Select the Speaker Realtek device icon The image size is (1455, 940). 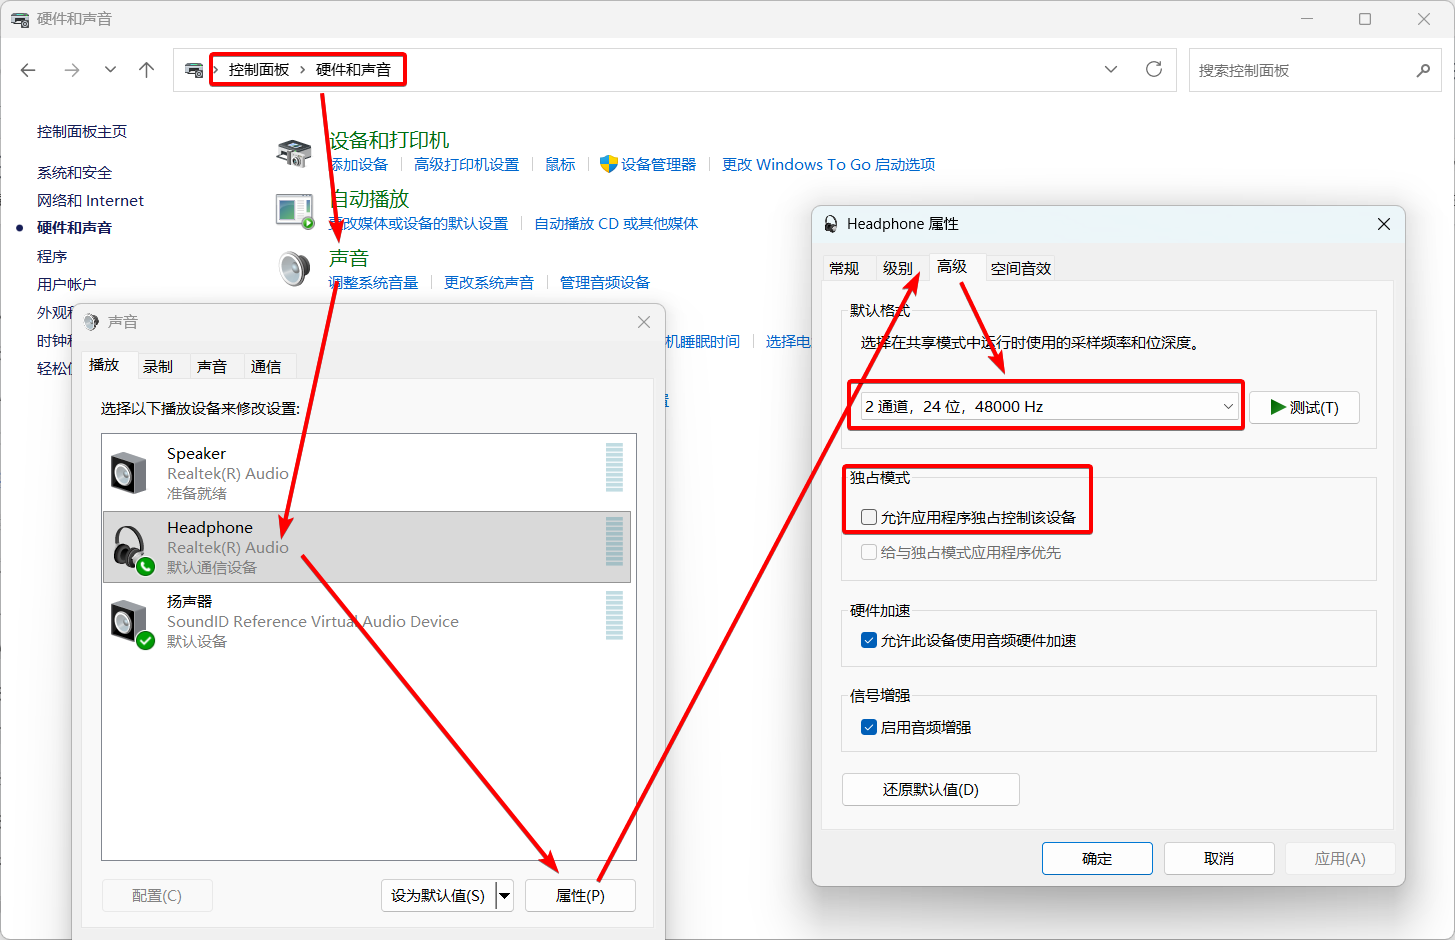click(129, 473)
